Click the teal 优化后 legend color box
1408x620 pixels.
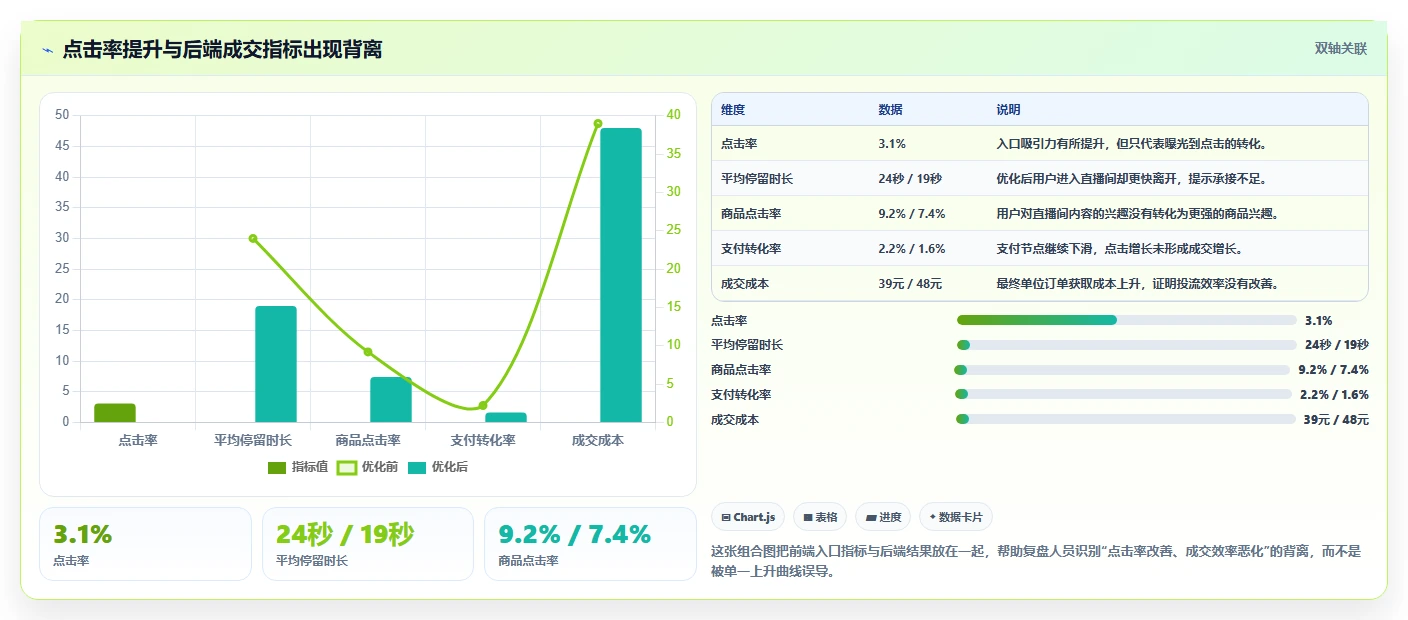tap(417, 467)
